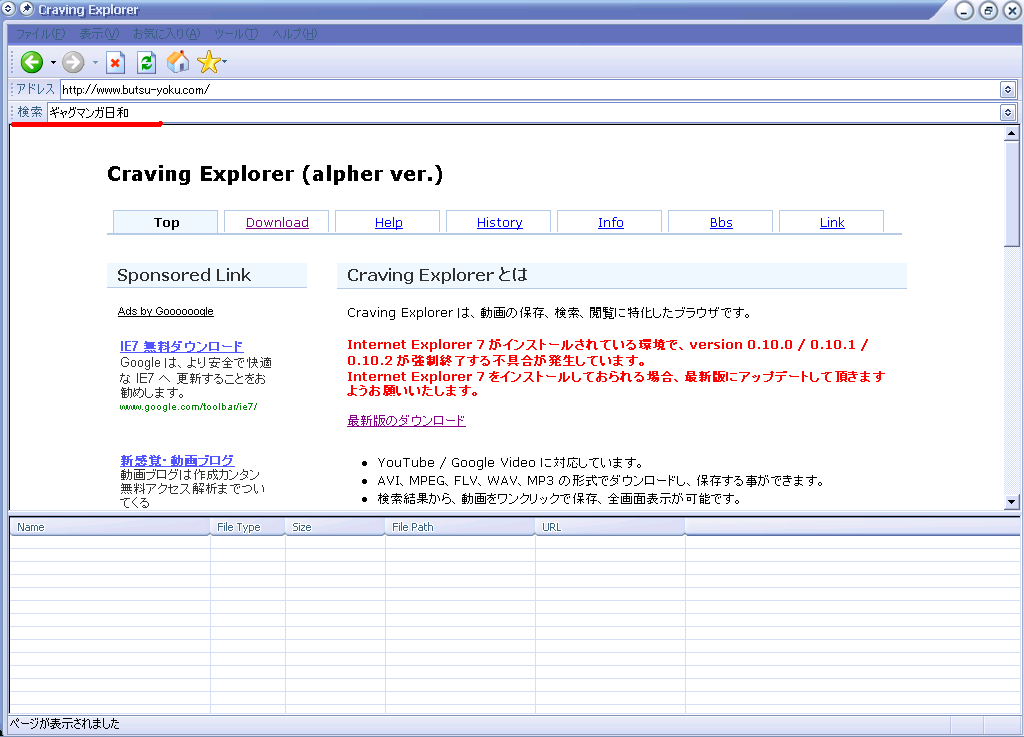The width and height of the screenshot is (1024, 737).
Task: Open the Bbs page link
Action: (x=721, y=223)
